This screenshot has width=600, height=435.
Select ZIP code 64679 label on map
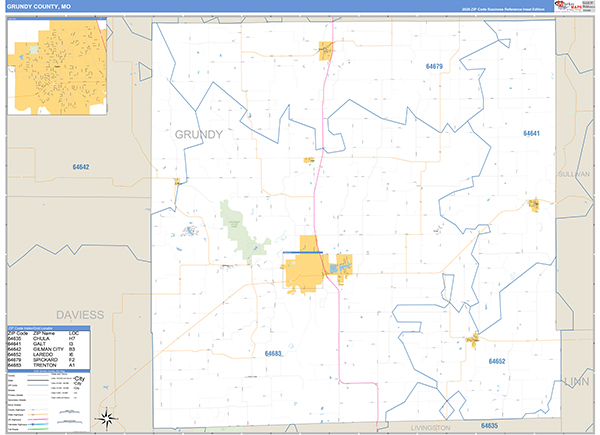[434, 66]
